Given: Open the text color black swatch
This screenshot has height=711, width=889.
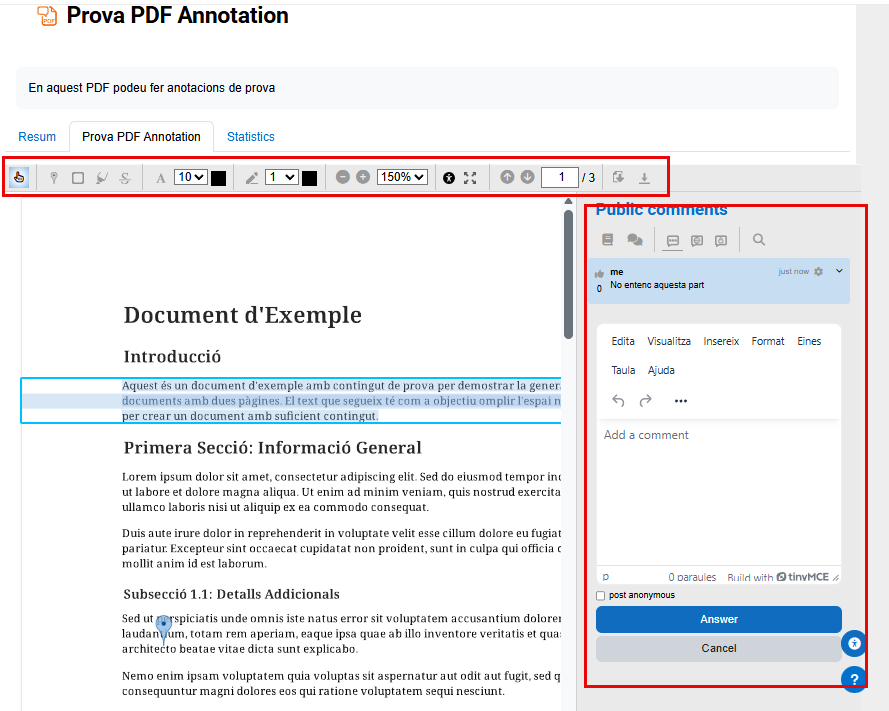Looking at the screenshot, I should pos(218,178).
